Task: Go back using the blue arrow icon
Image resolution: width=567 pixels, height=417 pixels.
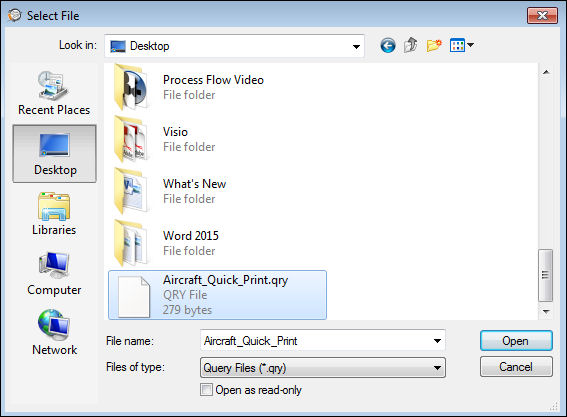Action: (388, 46)
